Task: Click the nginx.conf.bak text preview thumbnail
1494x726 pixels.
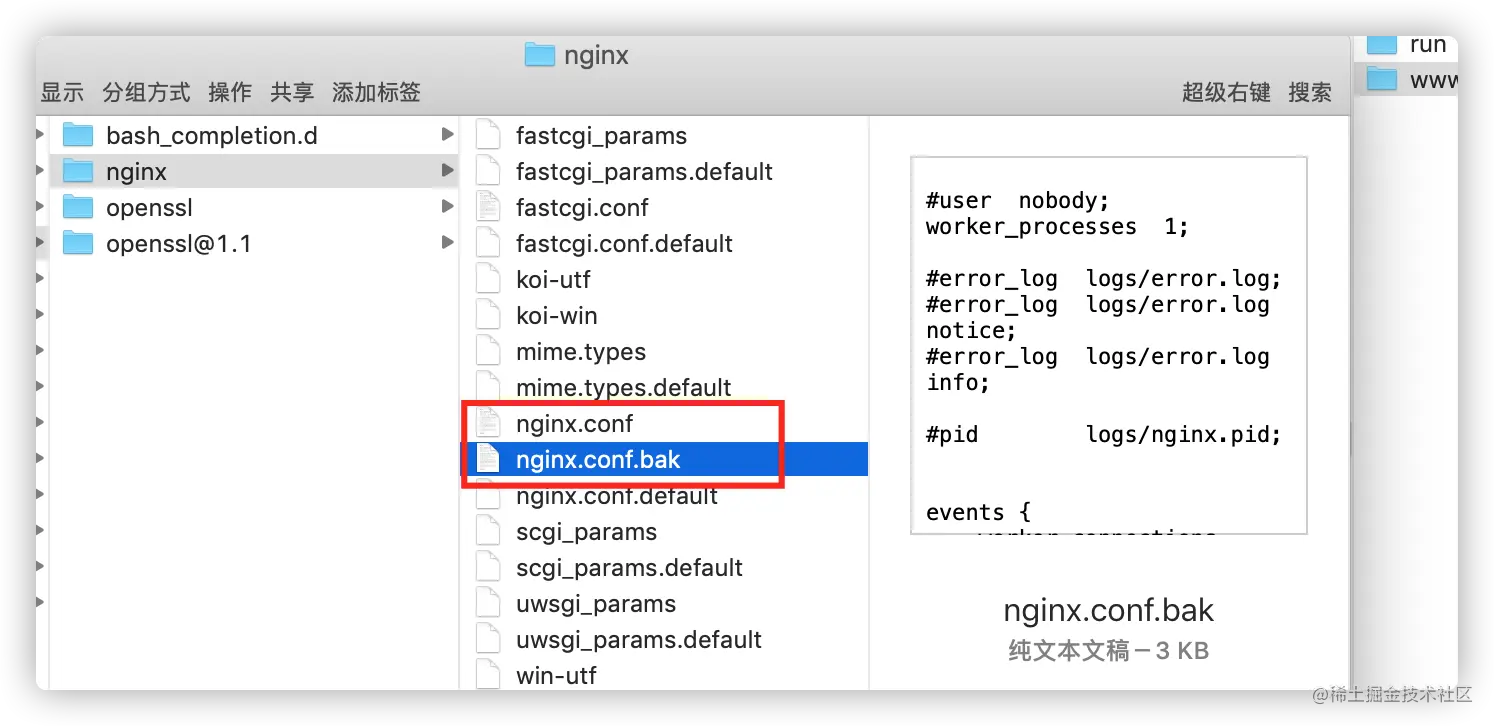Action: [x=1108, y=345]
